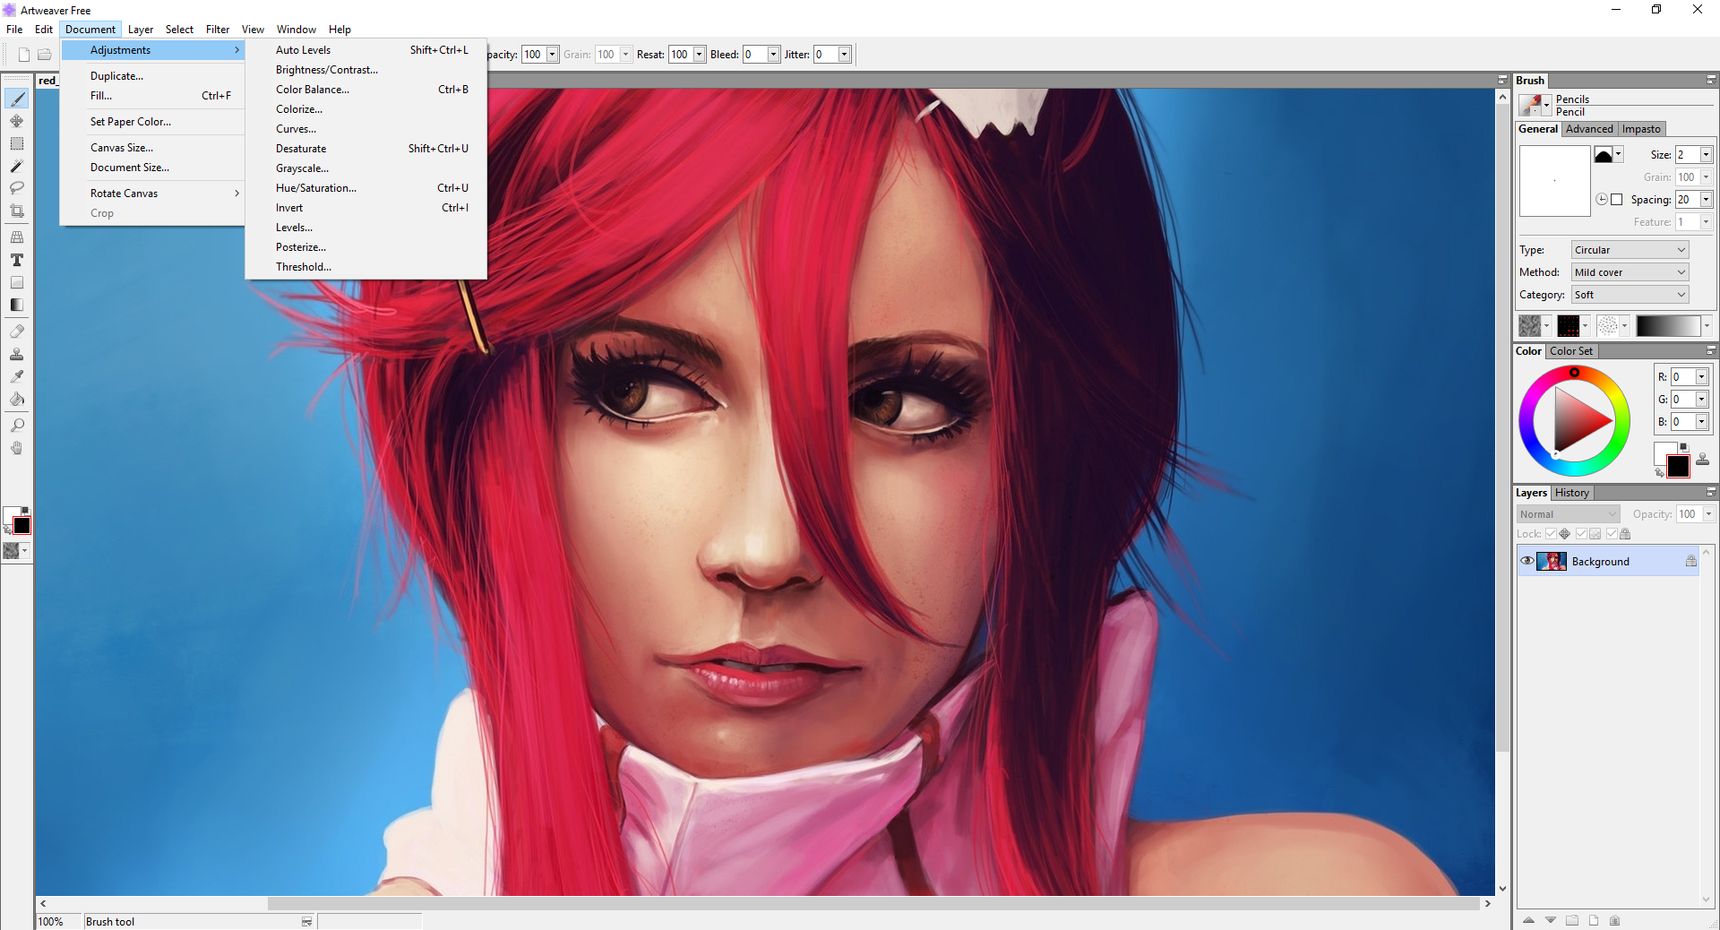Switch to the Impasto tab

click(1641, 129)
